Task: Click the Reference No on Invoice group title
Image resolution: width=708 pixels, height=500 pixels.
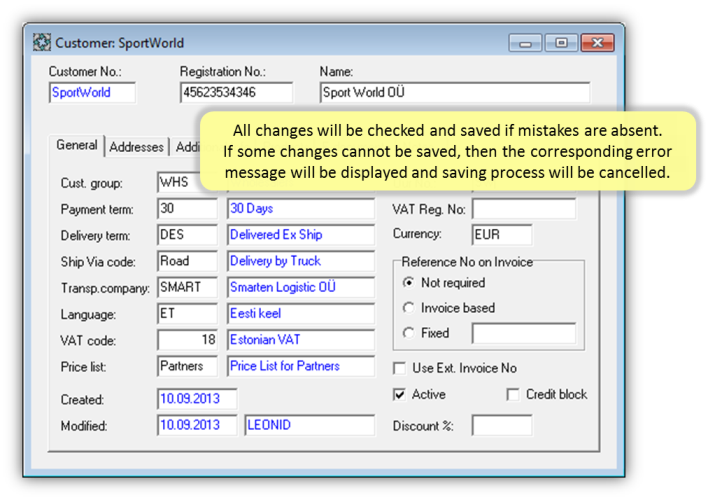Action: (x=467, y=262)
